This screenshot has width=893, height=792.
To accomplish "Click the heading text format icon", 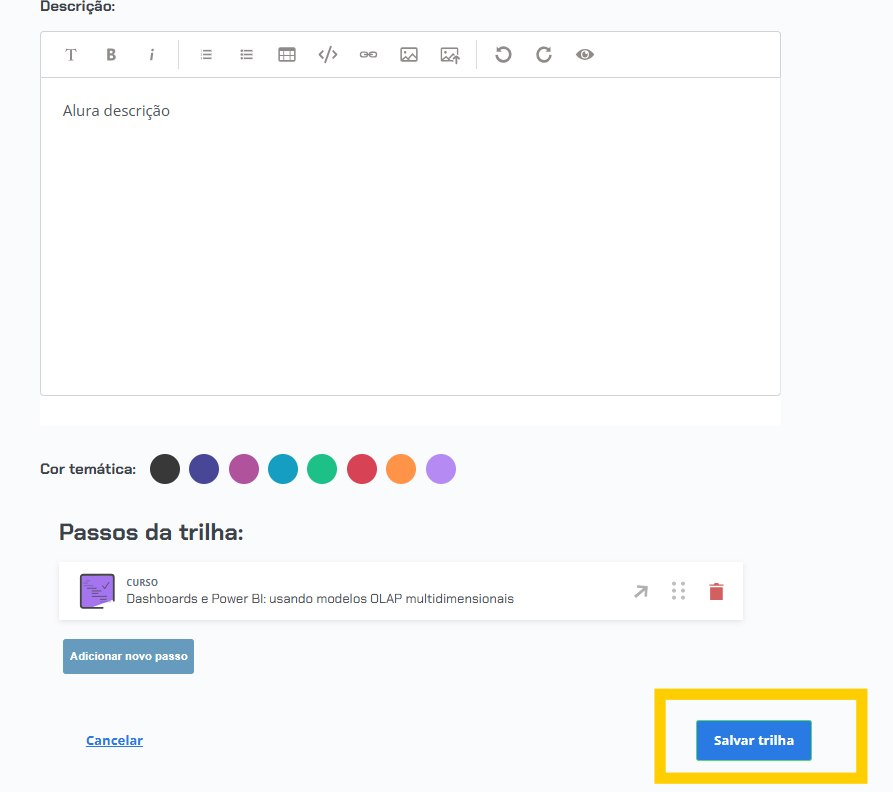I will [x=71, y=55].
